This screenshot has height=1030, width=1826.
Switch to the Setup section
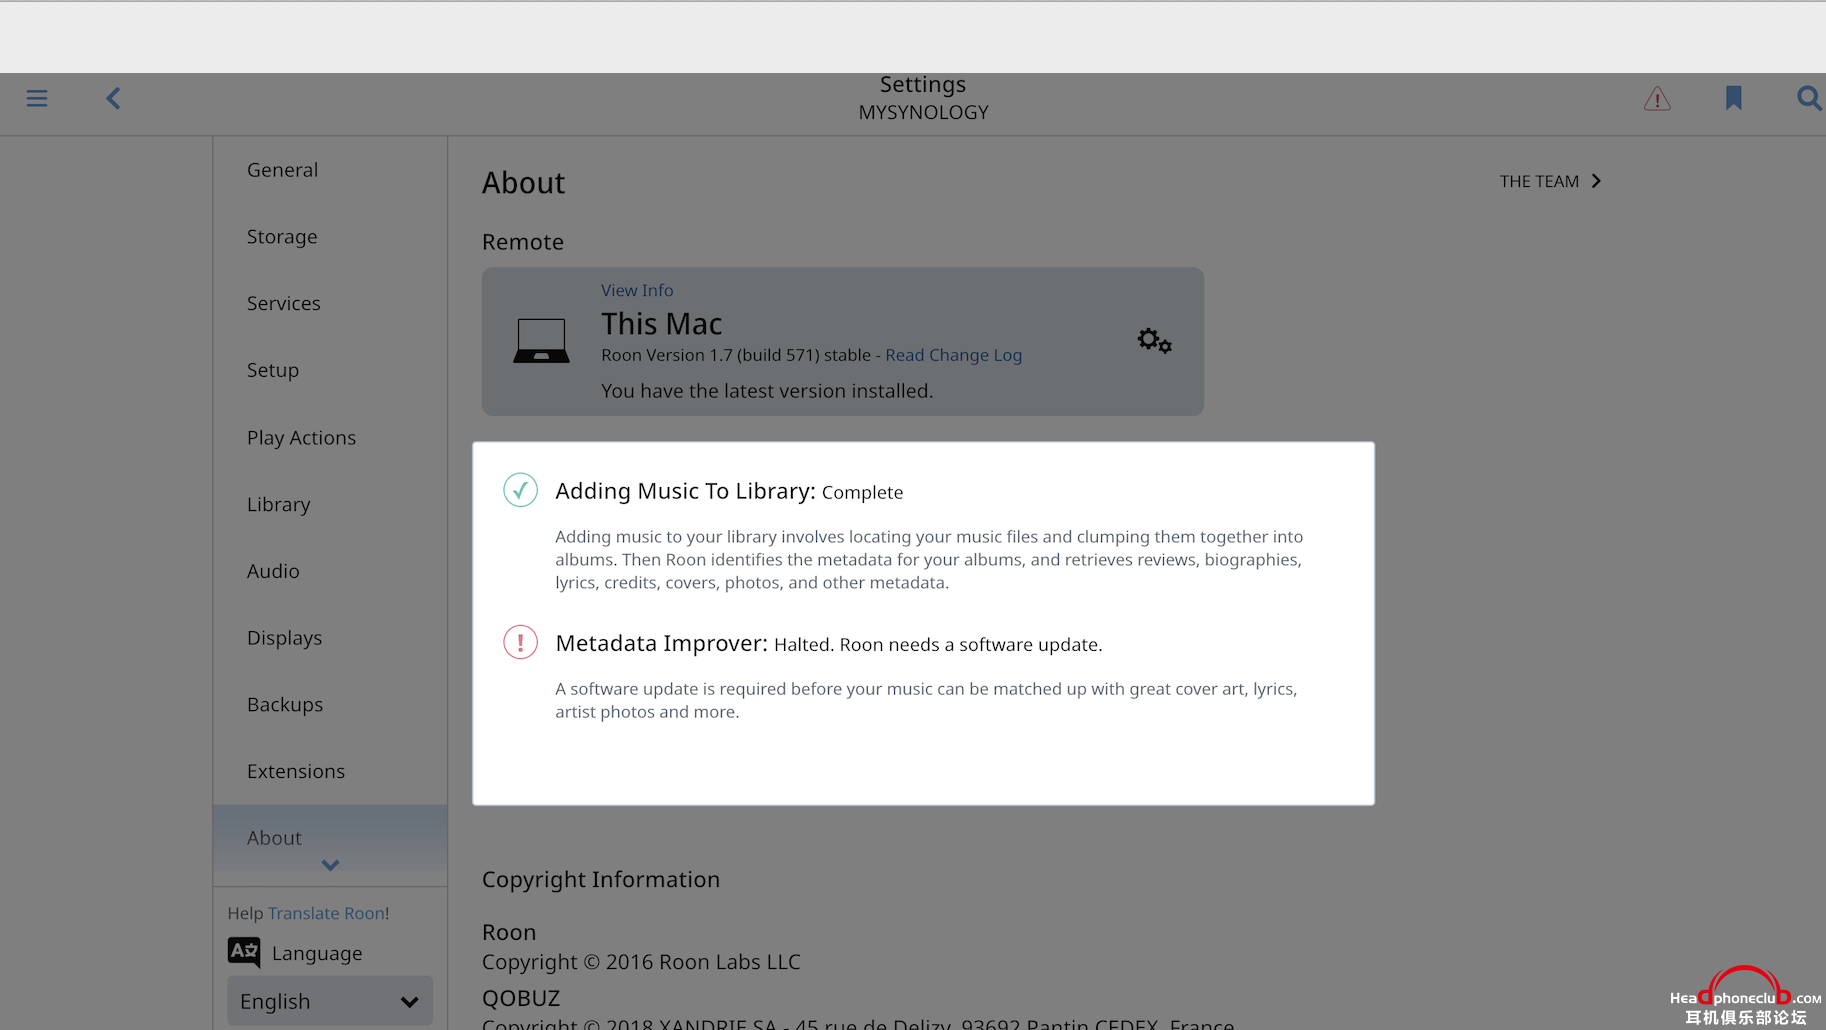coord(330,370)
